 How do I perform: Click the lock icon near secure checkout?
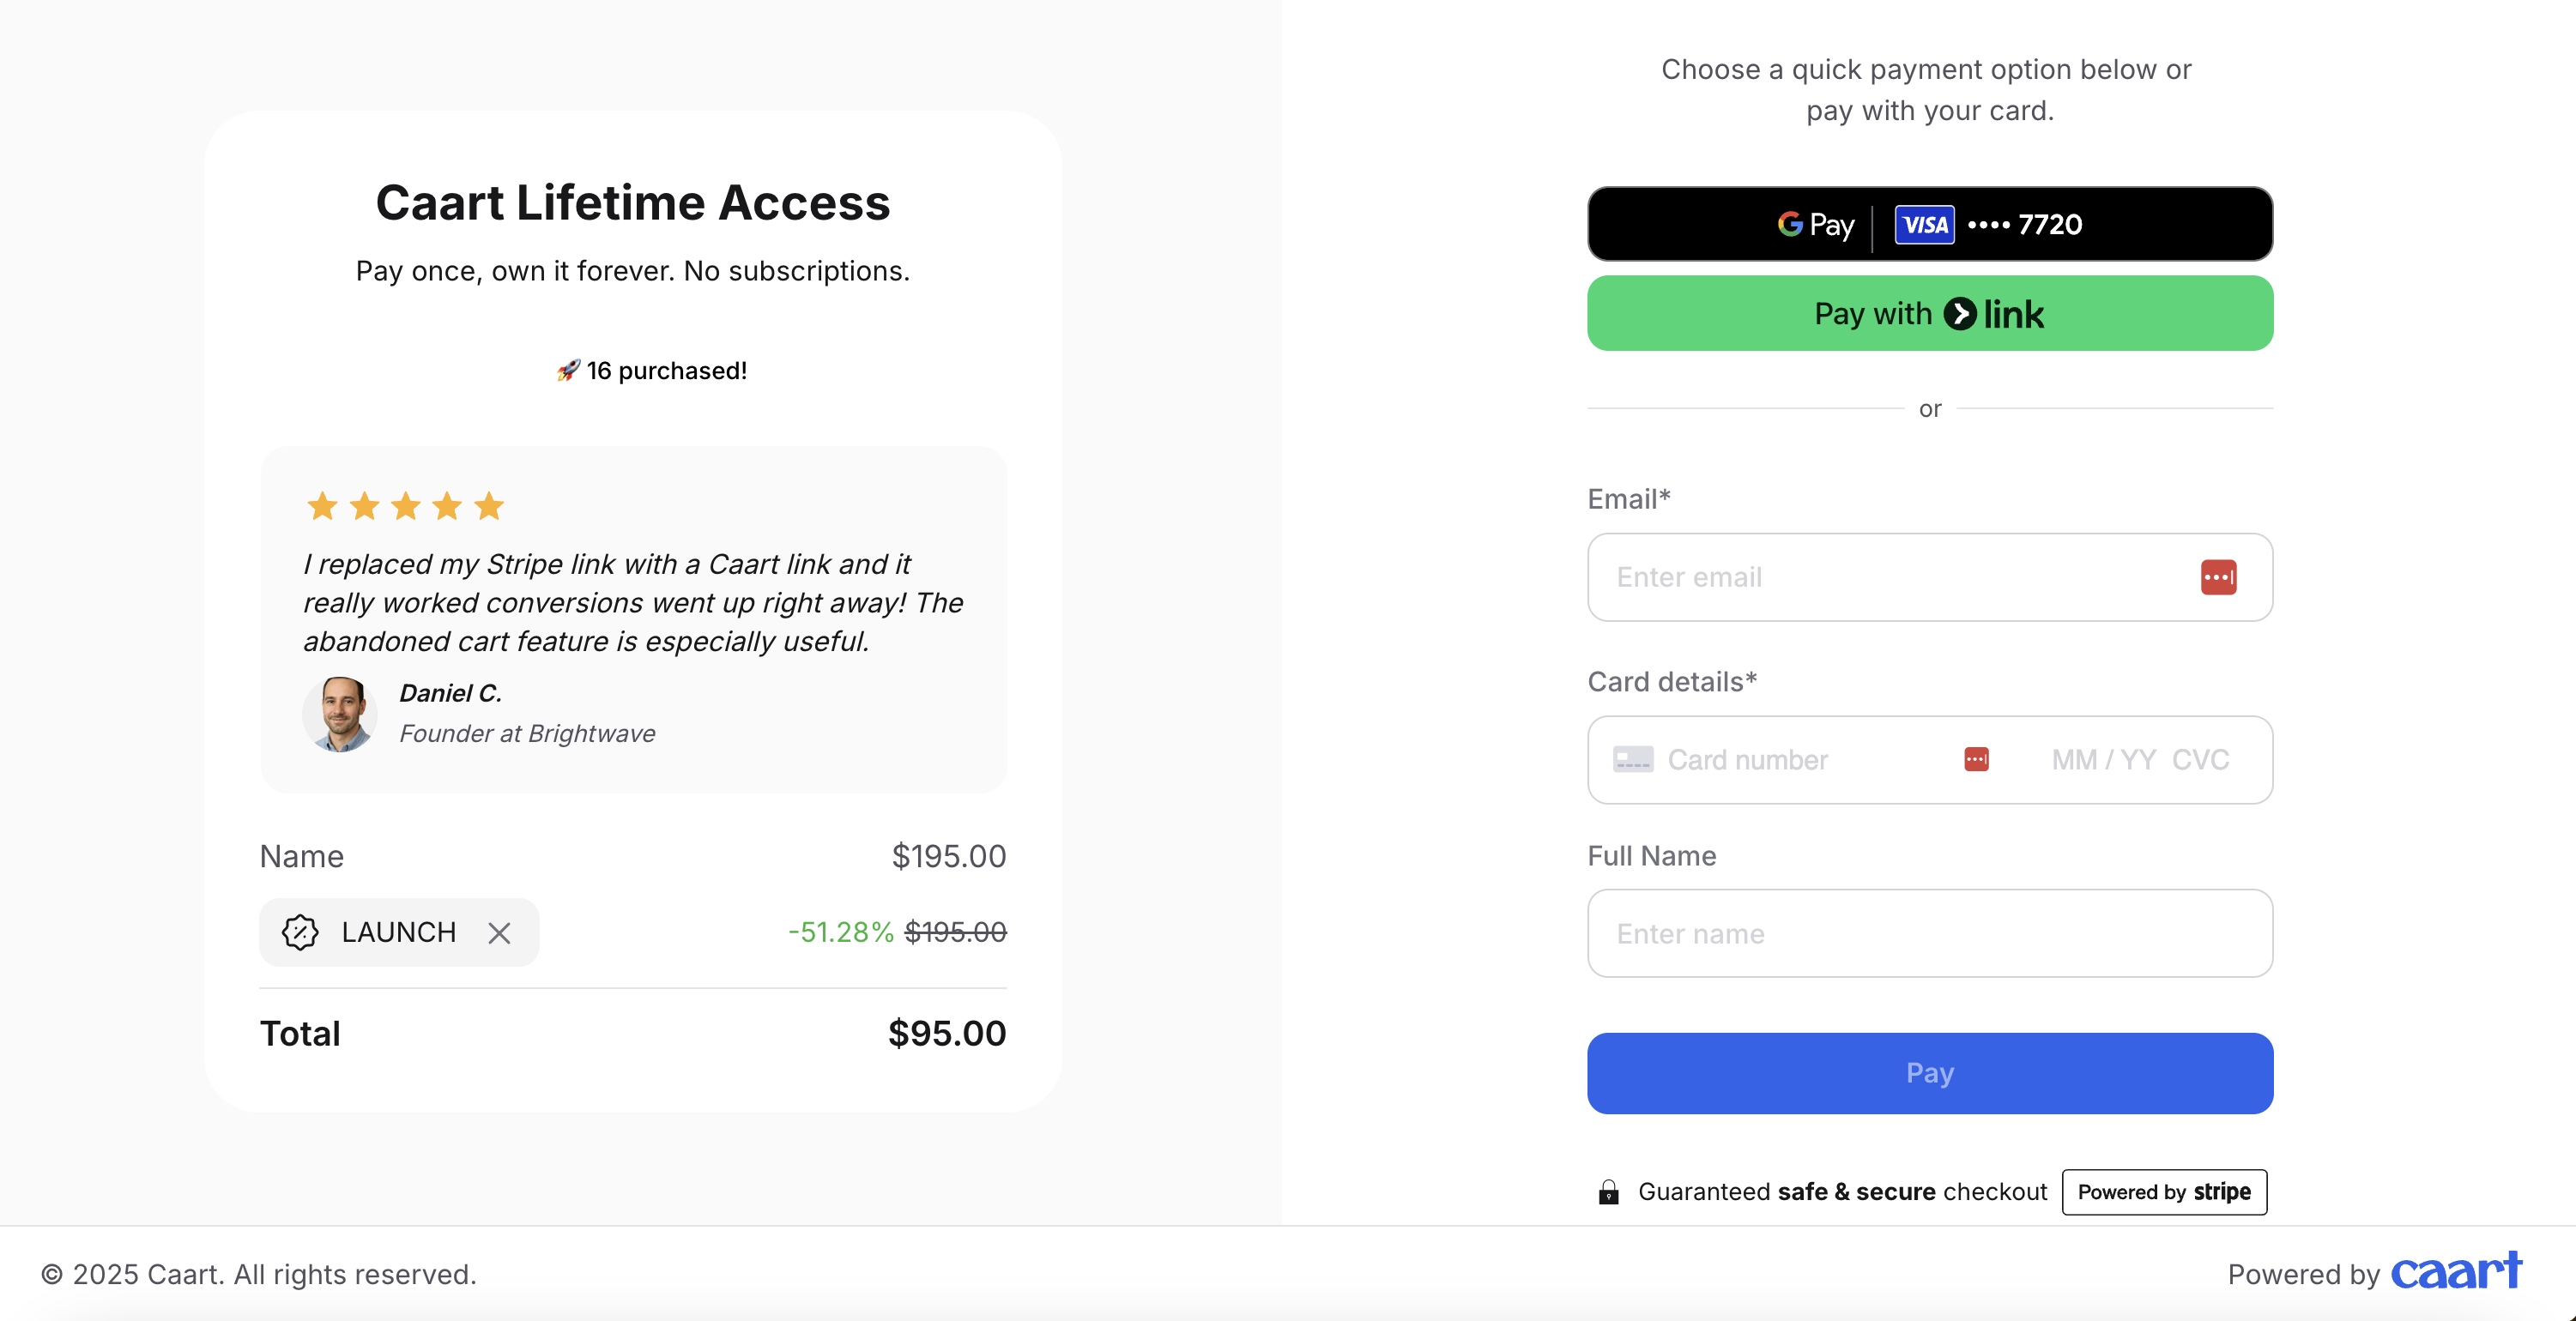click(x=1608, y=1192)
